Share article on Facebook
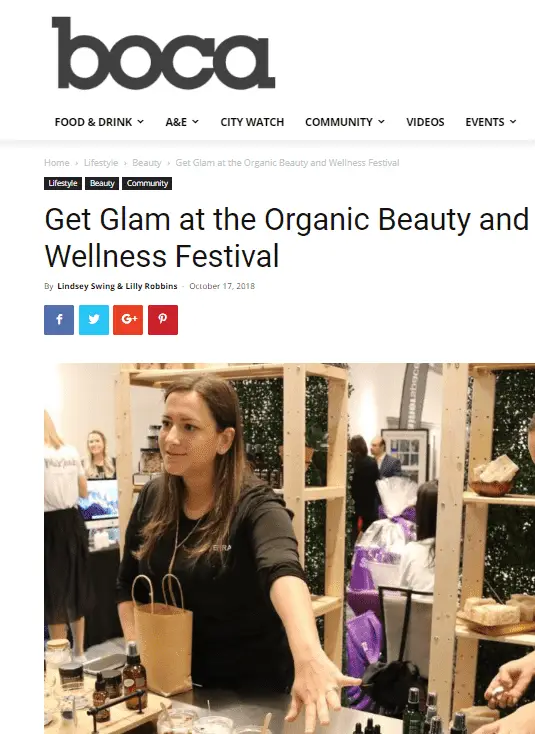This screenshot has width=535, height=734. coord(59,320)
